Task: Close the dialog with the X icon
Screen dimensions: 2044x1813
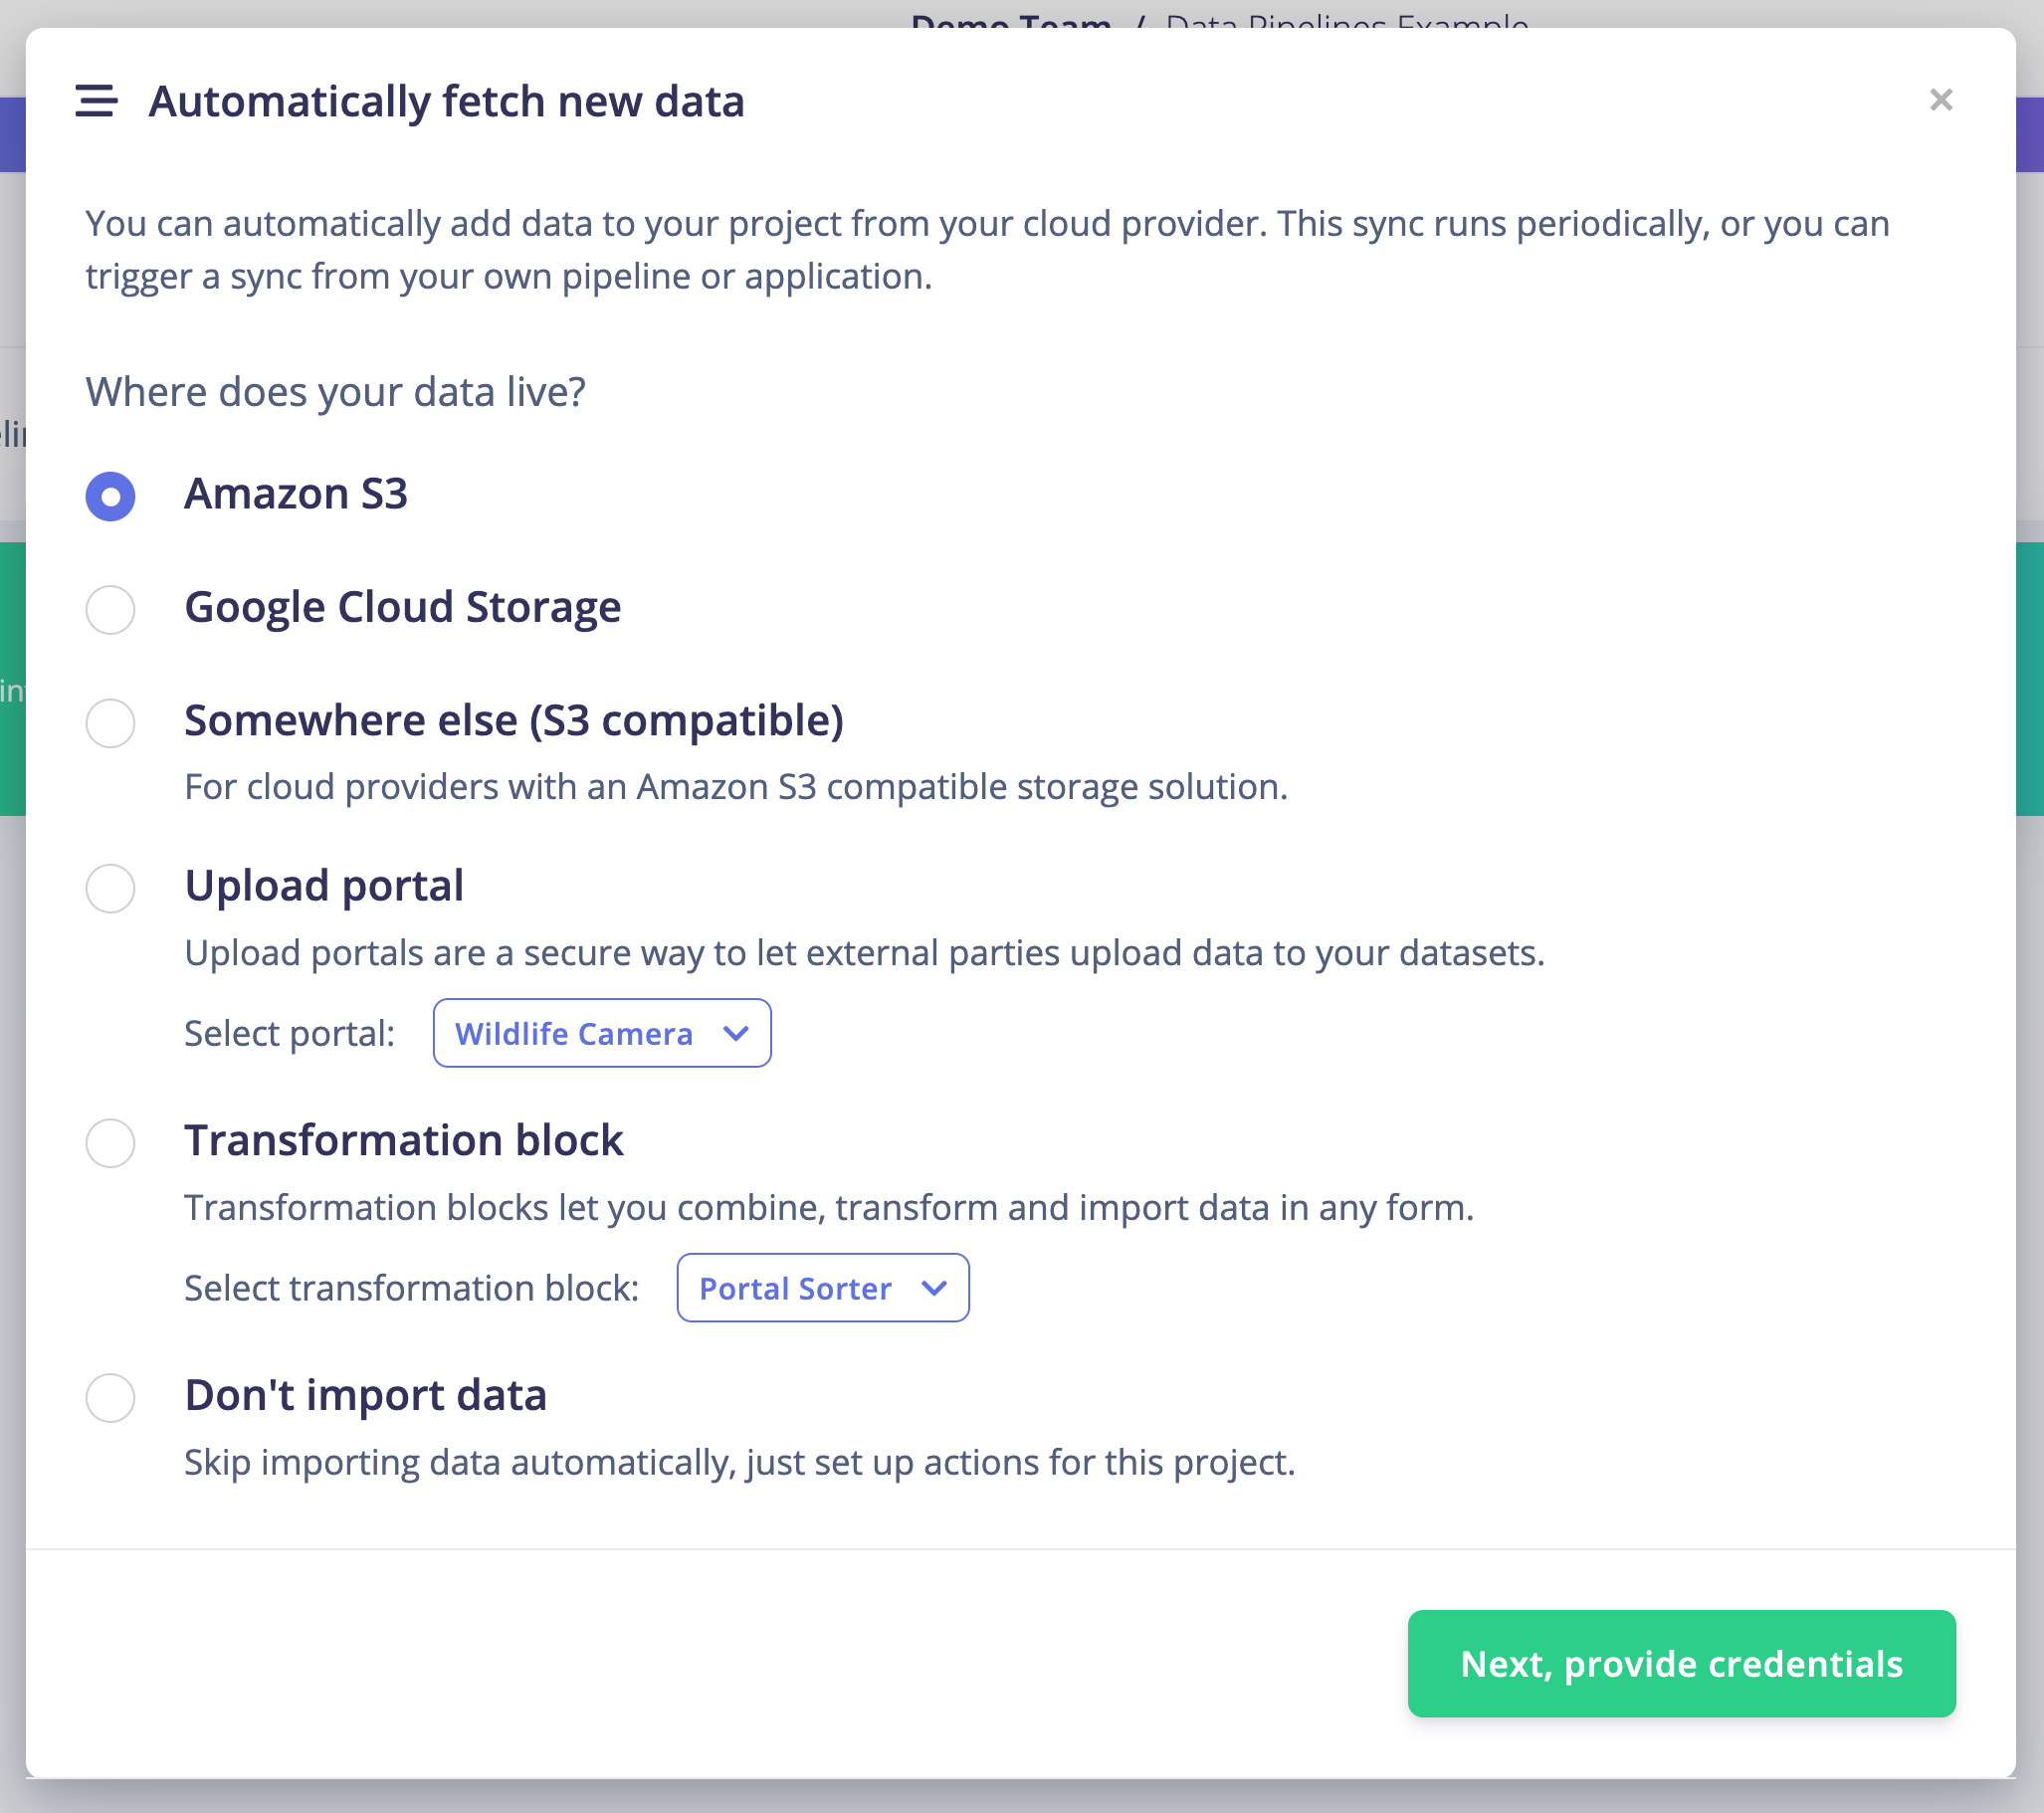Action: (1940, 100)
